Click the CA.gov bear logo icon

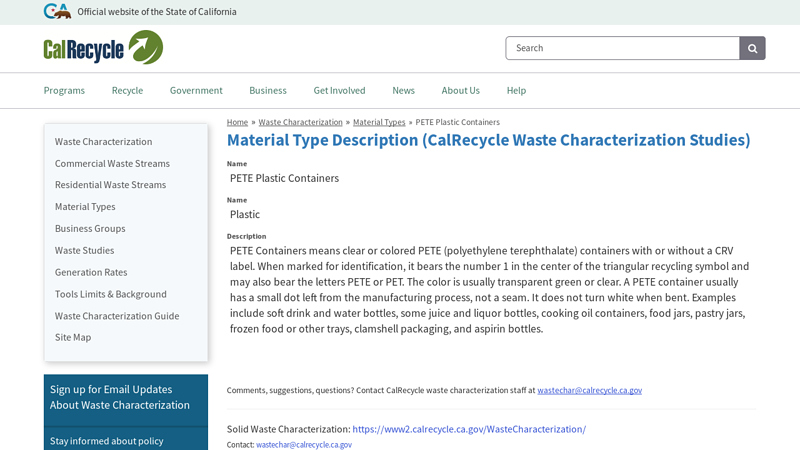pos(57,11)
